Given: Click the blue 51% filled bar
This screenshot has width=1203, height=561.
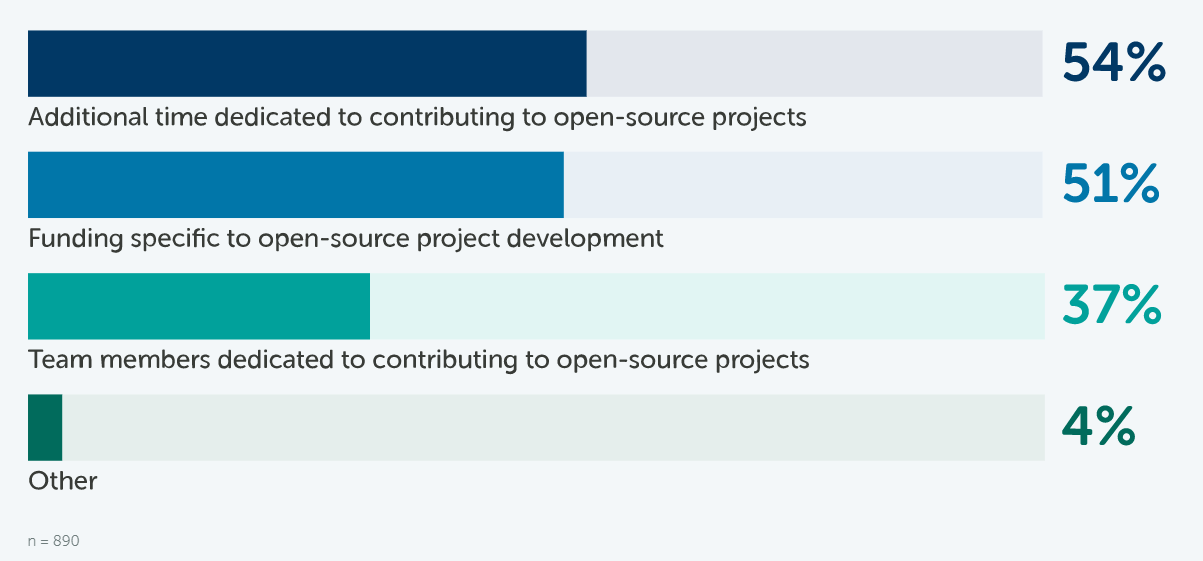Looking at the screenshot, I should coord(295,185).
